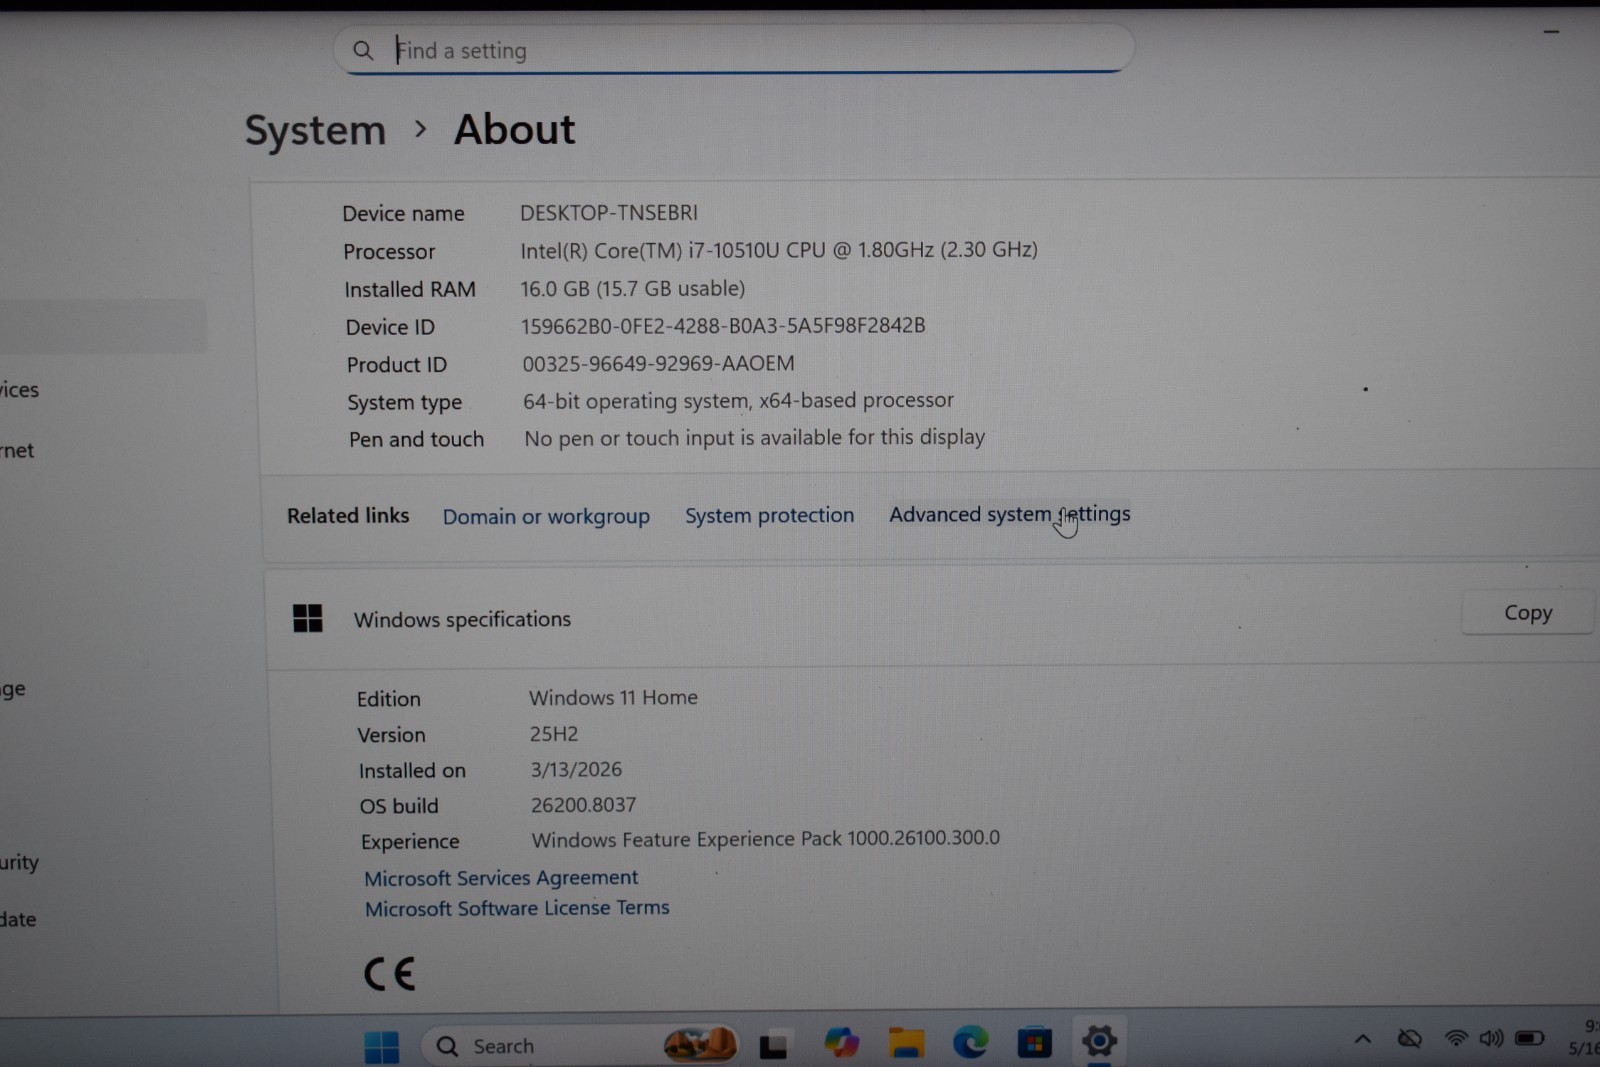Open Task View from the taskbar
The width and height of the screenshot is (1600, 1067).
click(x=773, y=1045)
